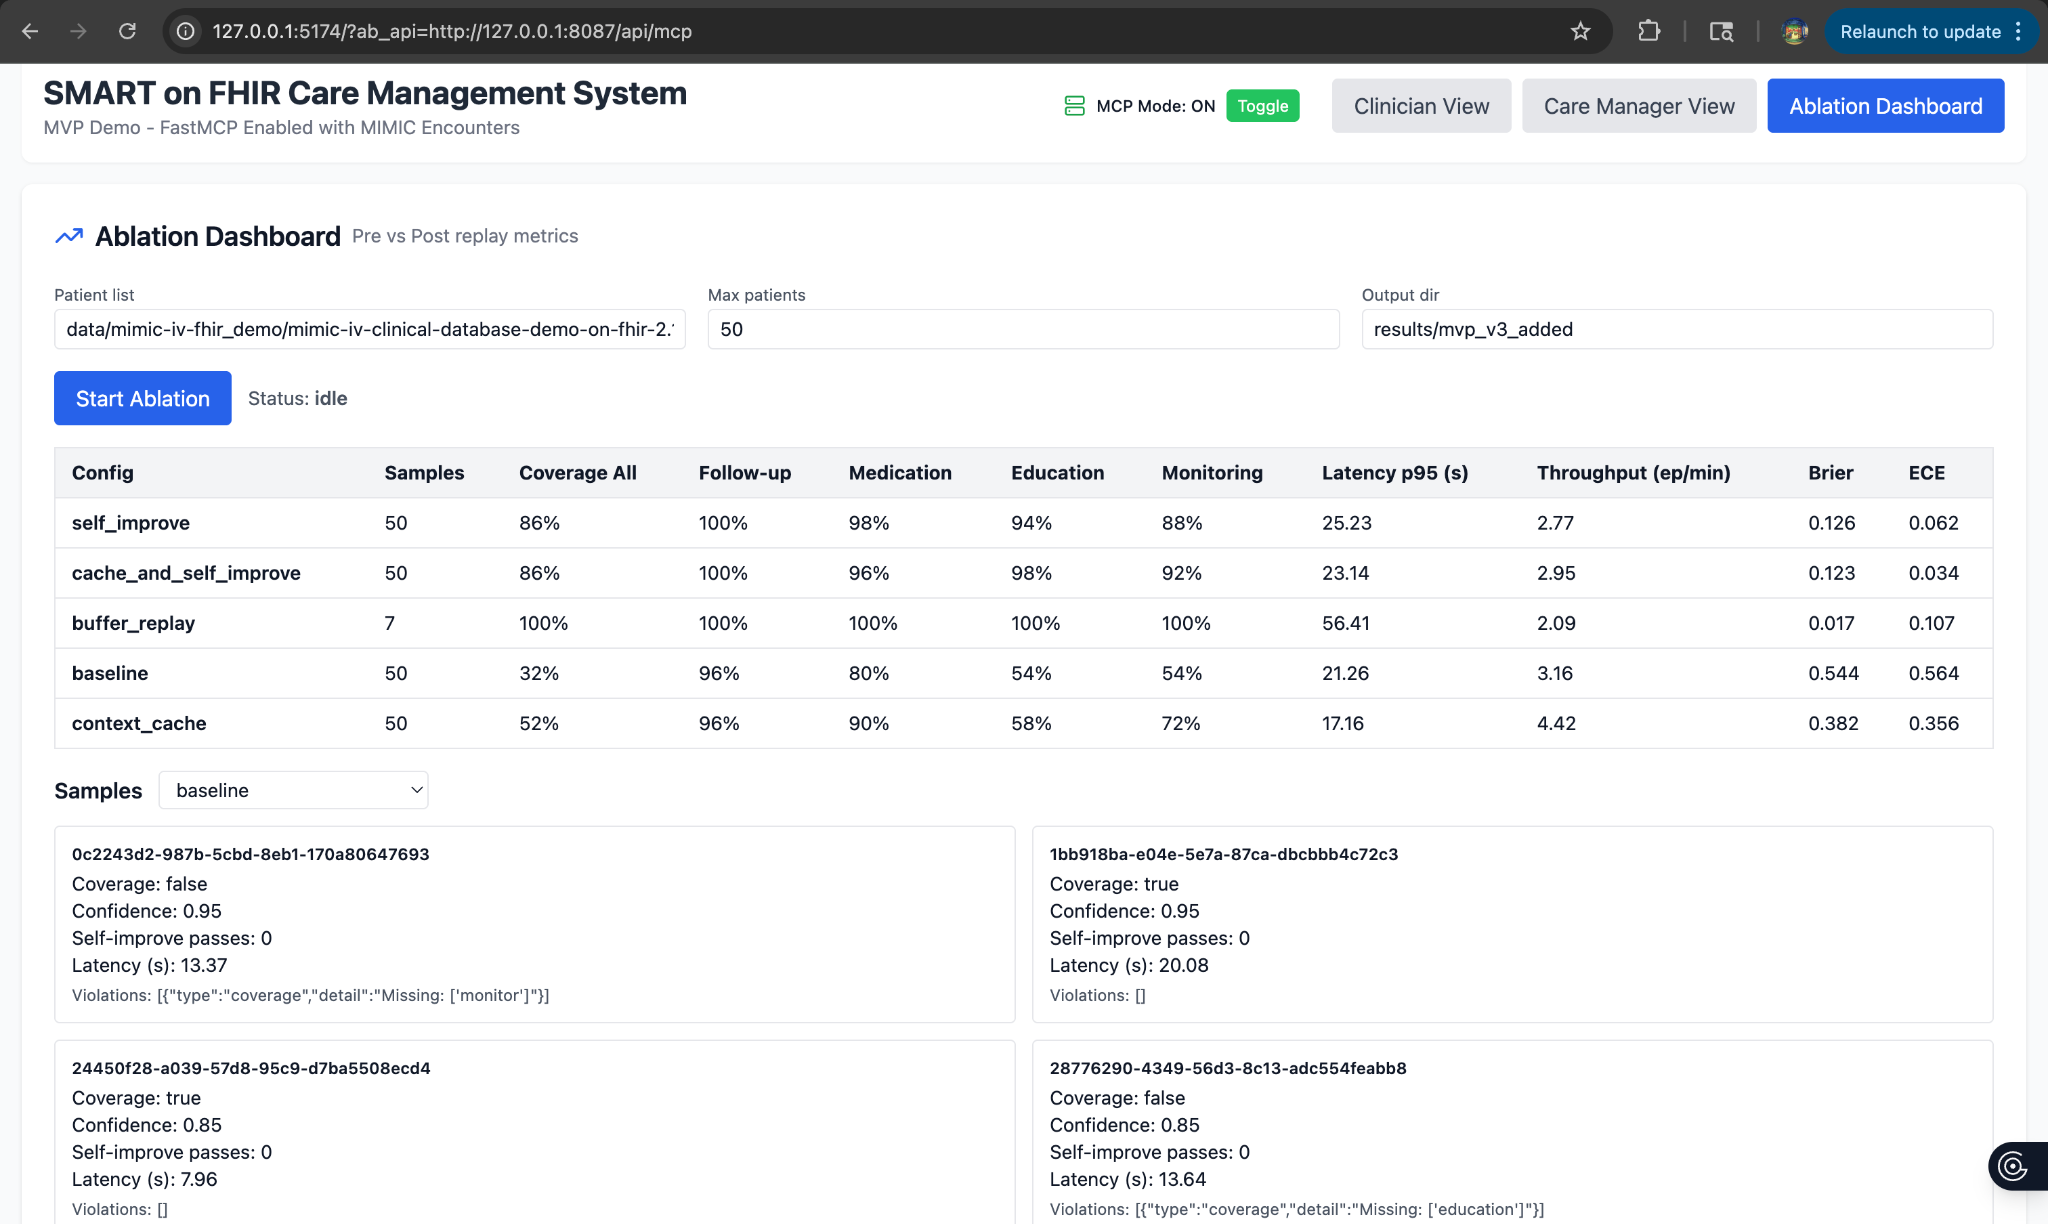
Task: Open the Chrome profile avatar
Action: [x=1794, y=31]
